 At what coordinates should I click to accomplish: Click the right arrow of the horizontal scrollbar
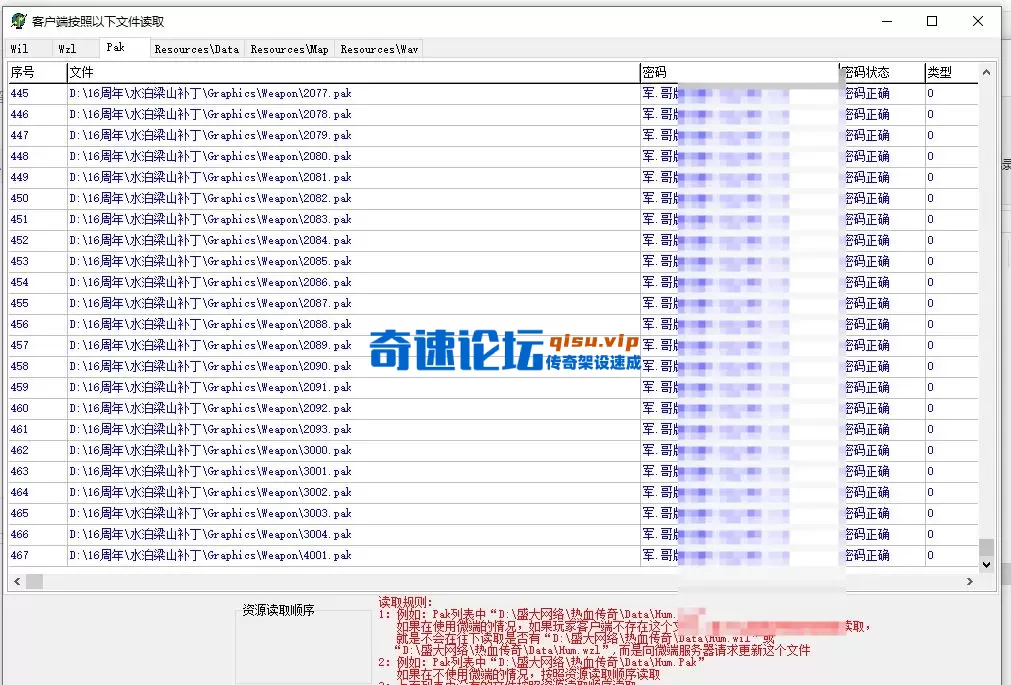[970, 579]
